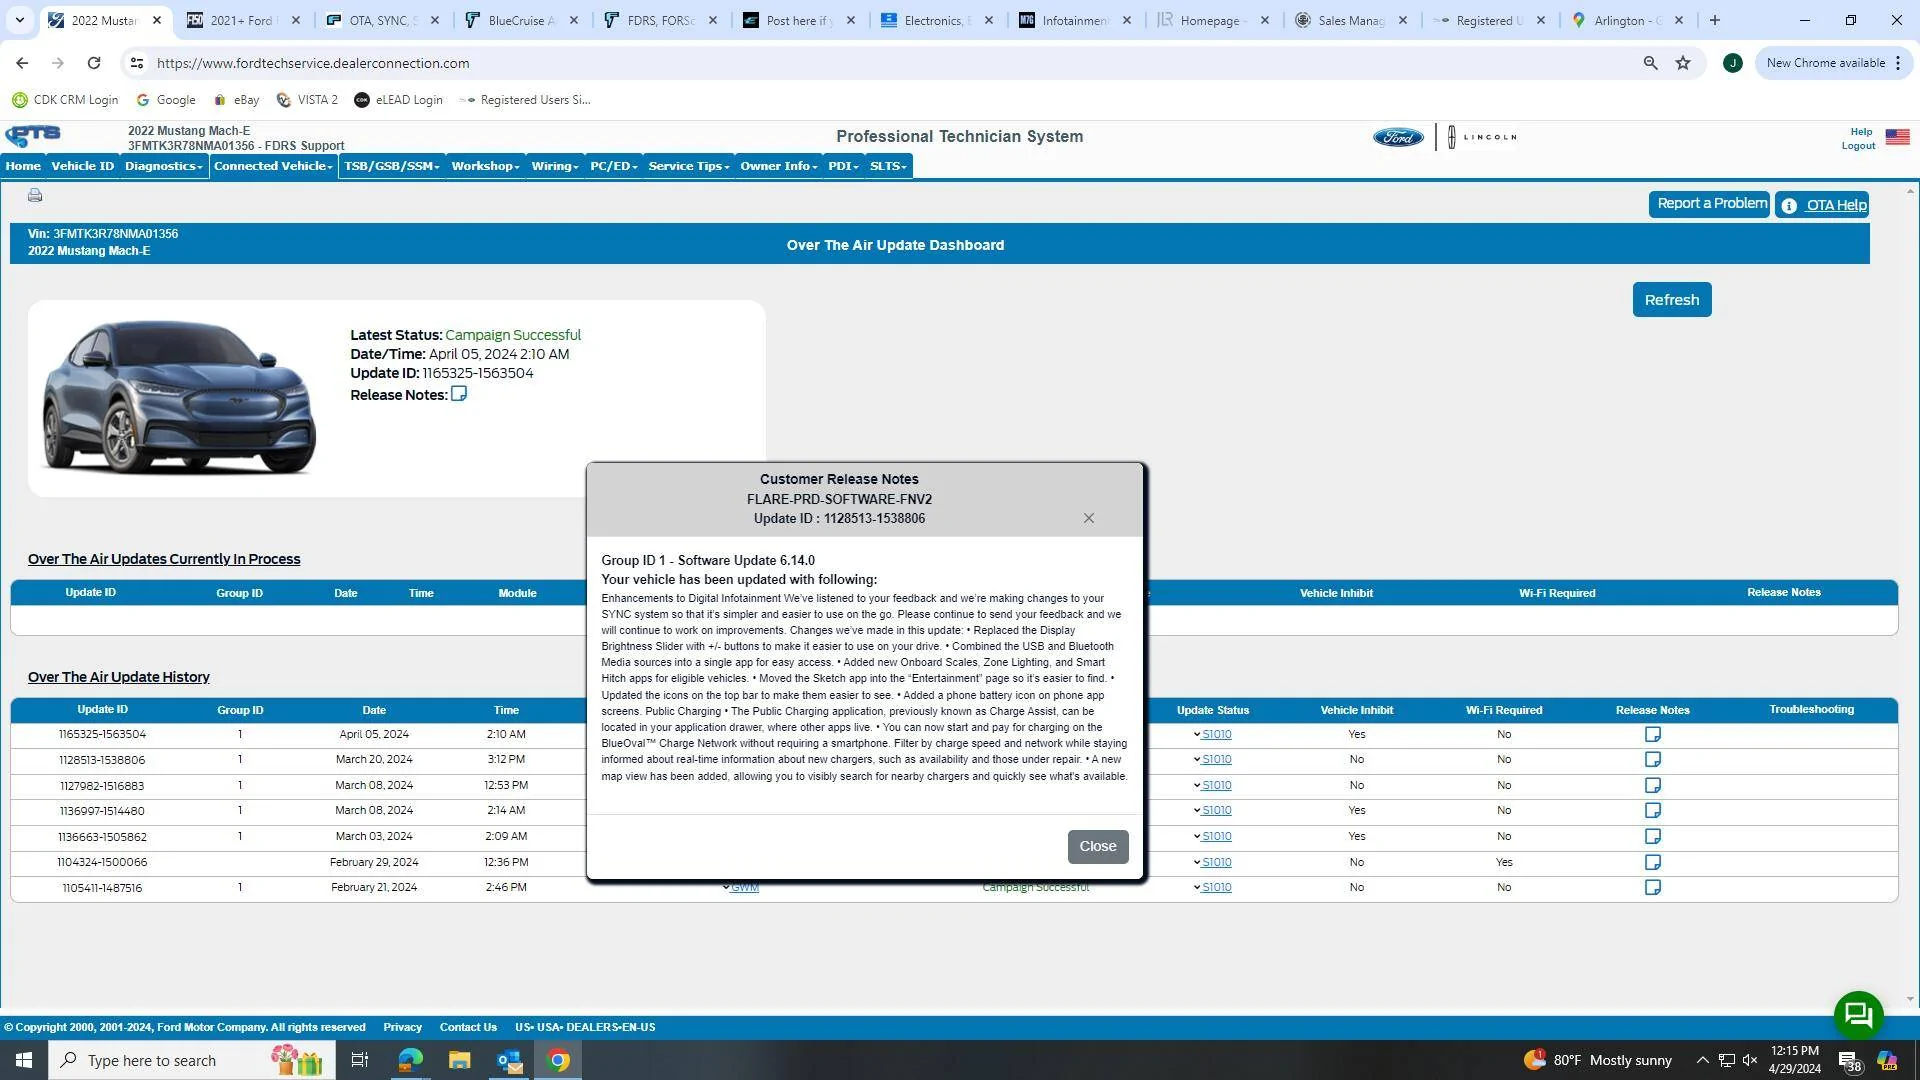1920x1080 pixels.
Task: Open the live chat bubble icon
Action: click(x=1858, y=1015)
